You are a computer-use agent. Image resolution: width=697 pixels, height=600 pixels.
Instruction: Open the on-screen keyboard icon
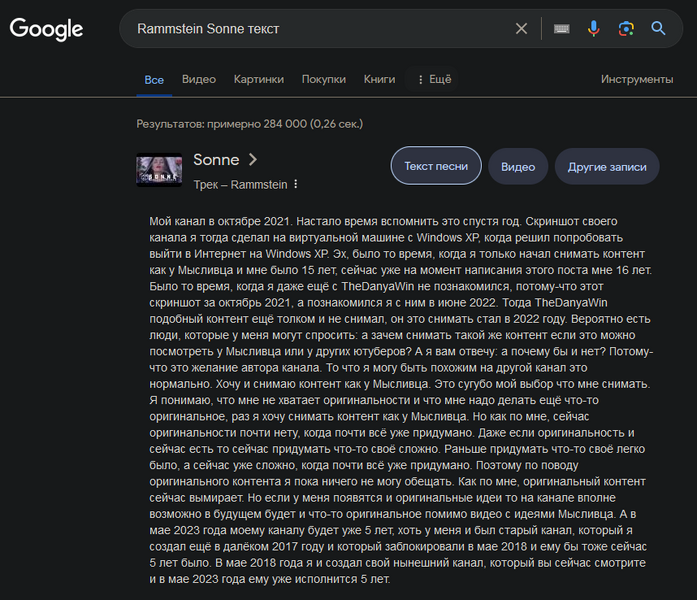[561, 29]
